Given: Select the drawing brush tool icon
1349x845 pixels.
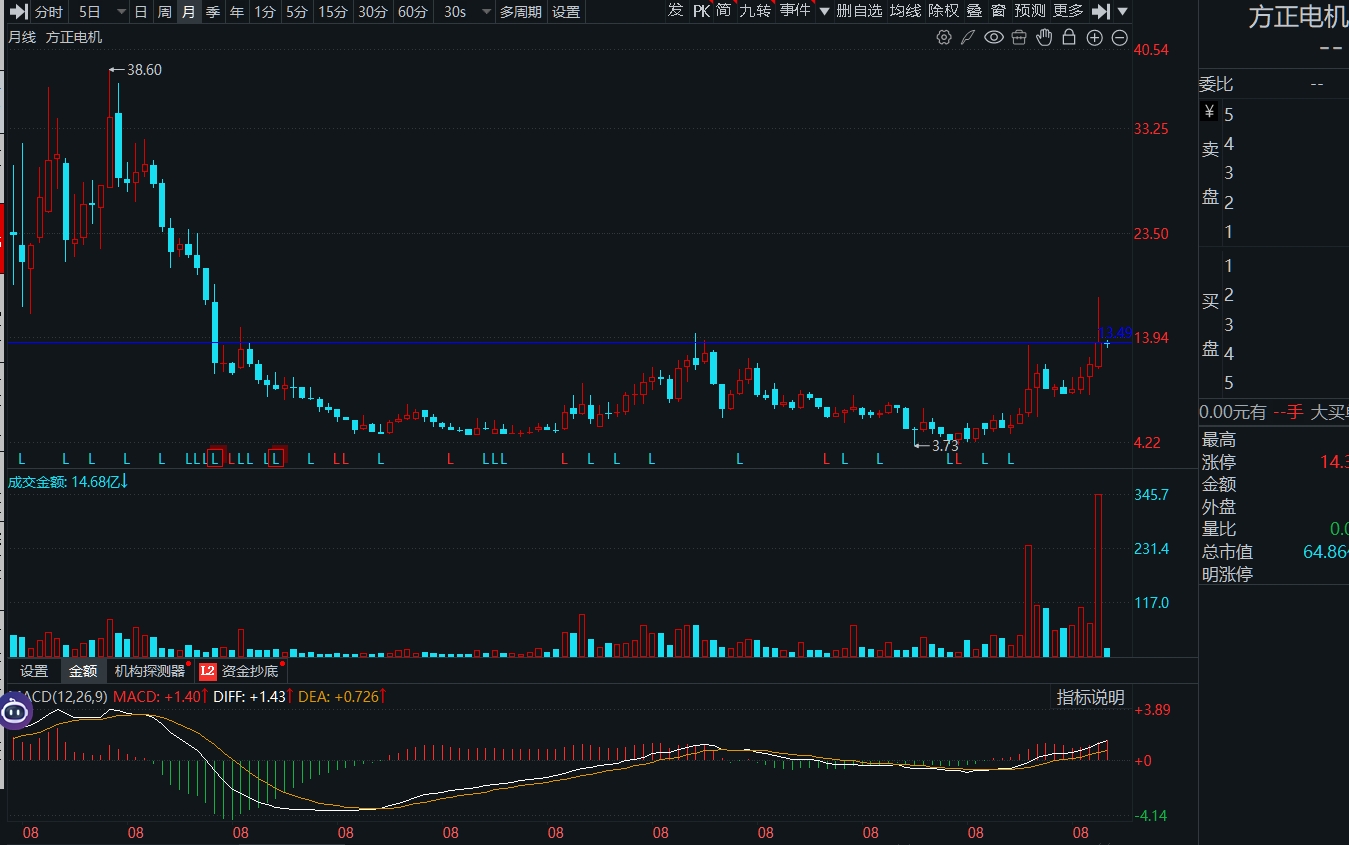Looking at the screenshot, I should (968, 38).
